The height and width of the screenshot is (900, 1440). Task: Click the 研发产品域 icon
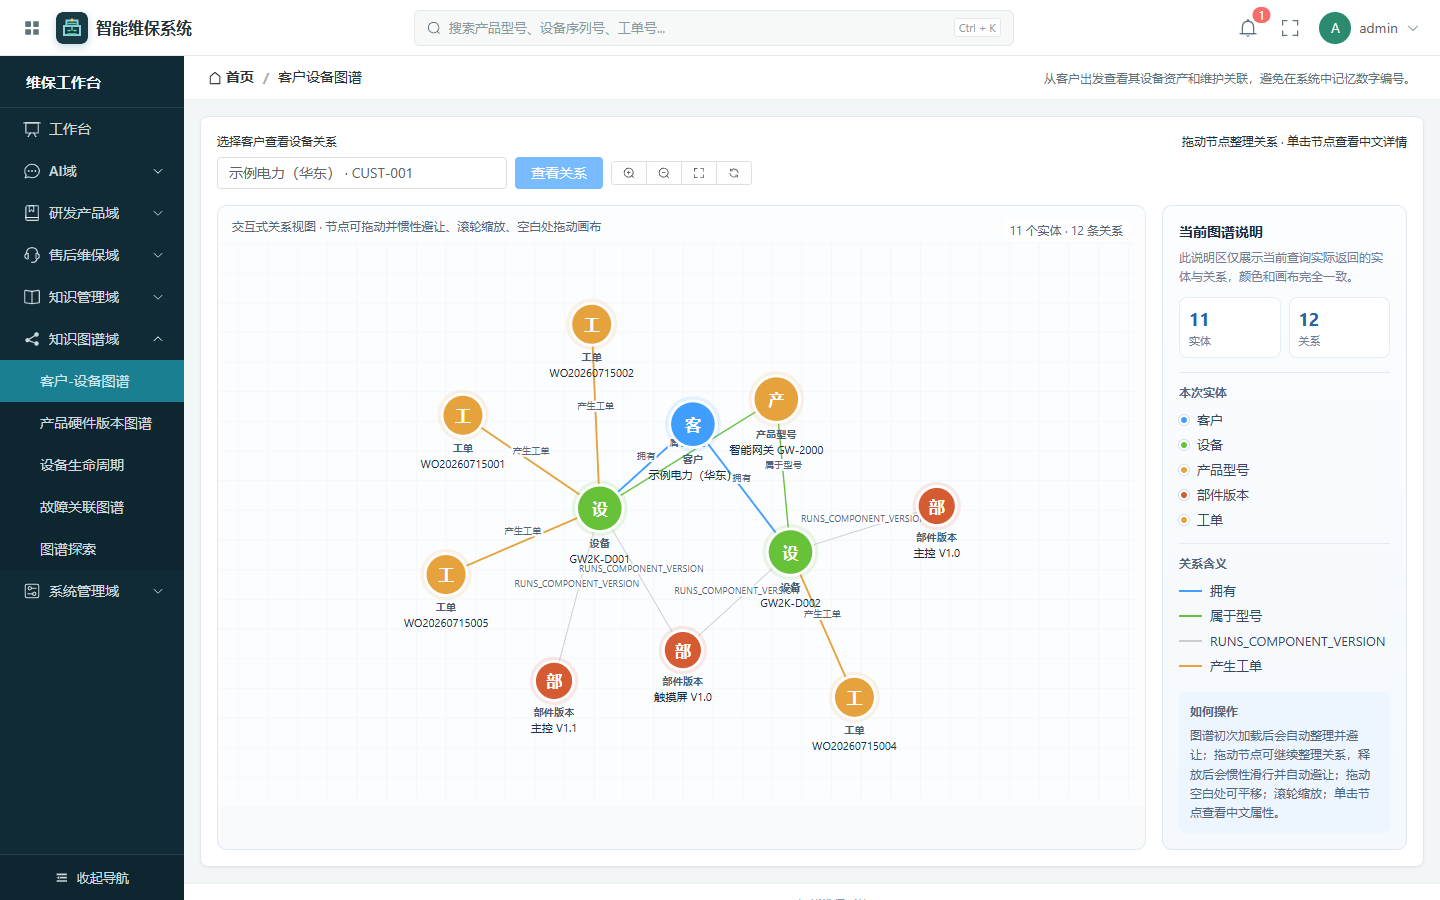(32, 213)
